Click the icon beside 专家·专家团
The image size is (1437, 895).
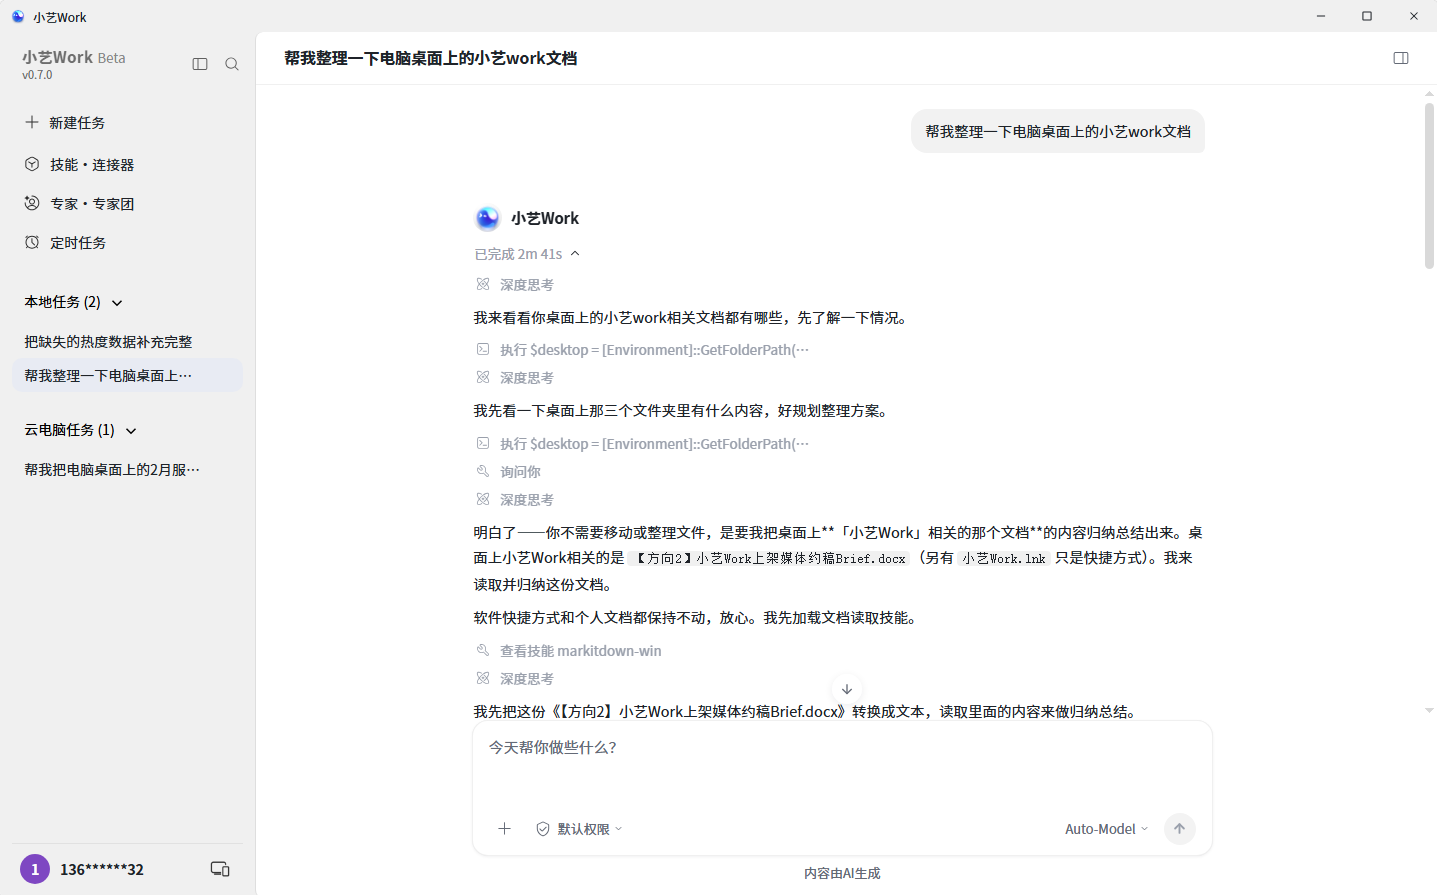pyautogui.click(x=32, y=203)
